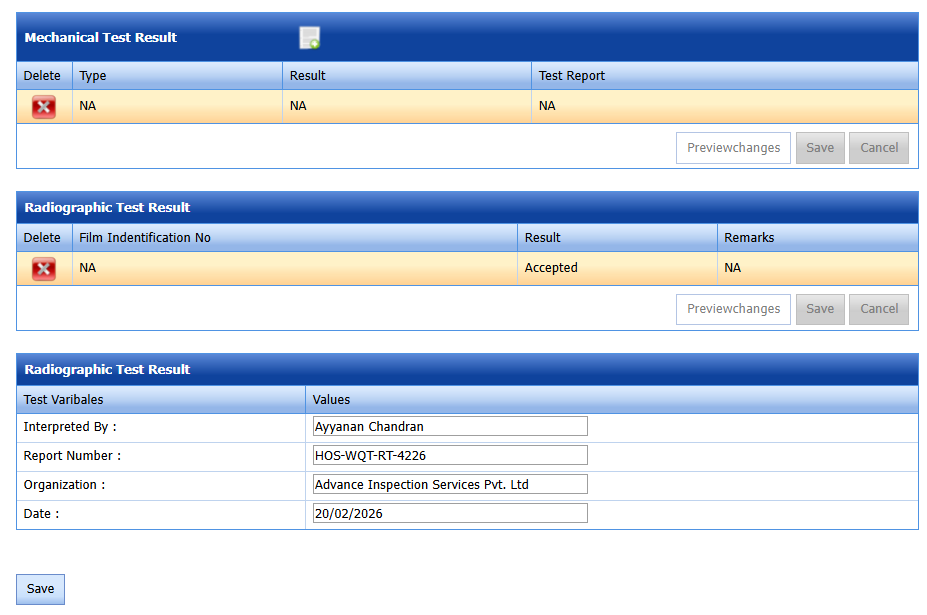Image resolution: width=927 pixels, height=615 pixels.
Task: Click the add record icon beside Mechanical Test Result
Action: click(310, 38)
